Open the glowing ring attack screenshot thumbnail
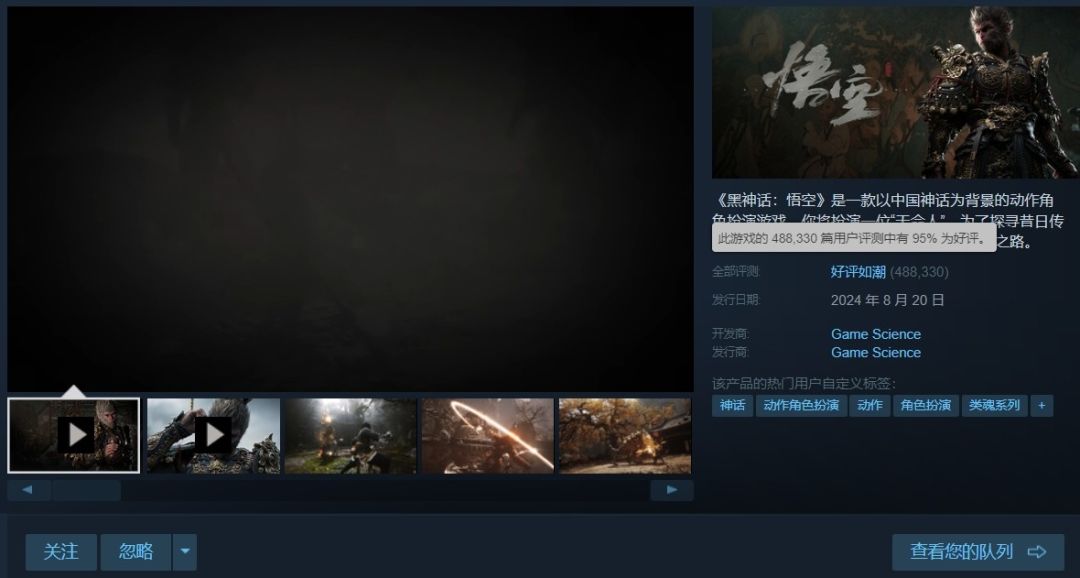 488,435
